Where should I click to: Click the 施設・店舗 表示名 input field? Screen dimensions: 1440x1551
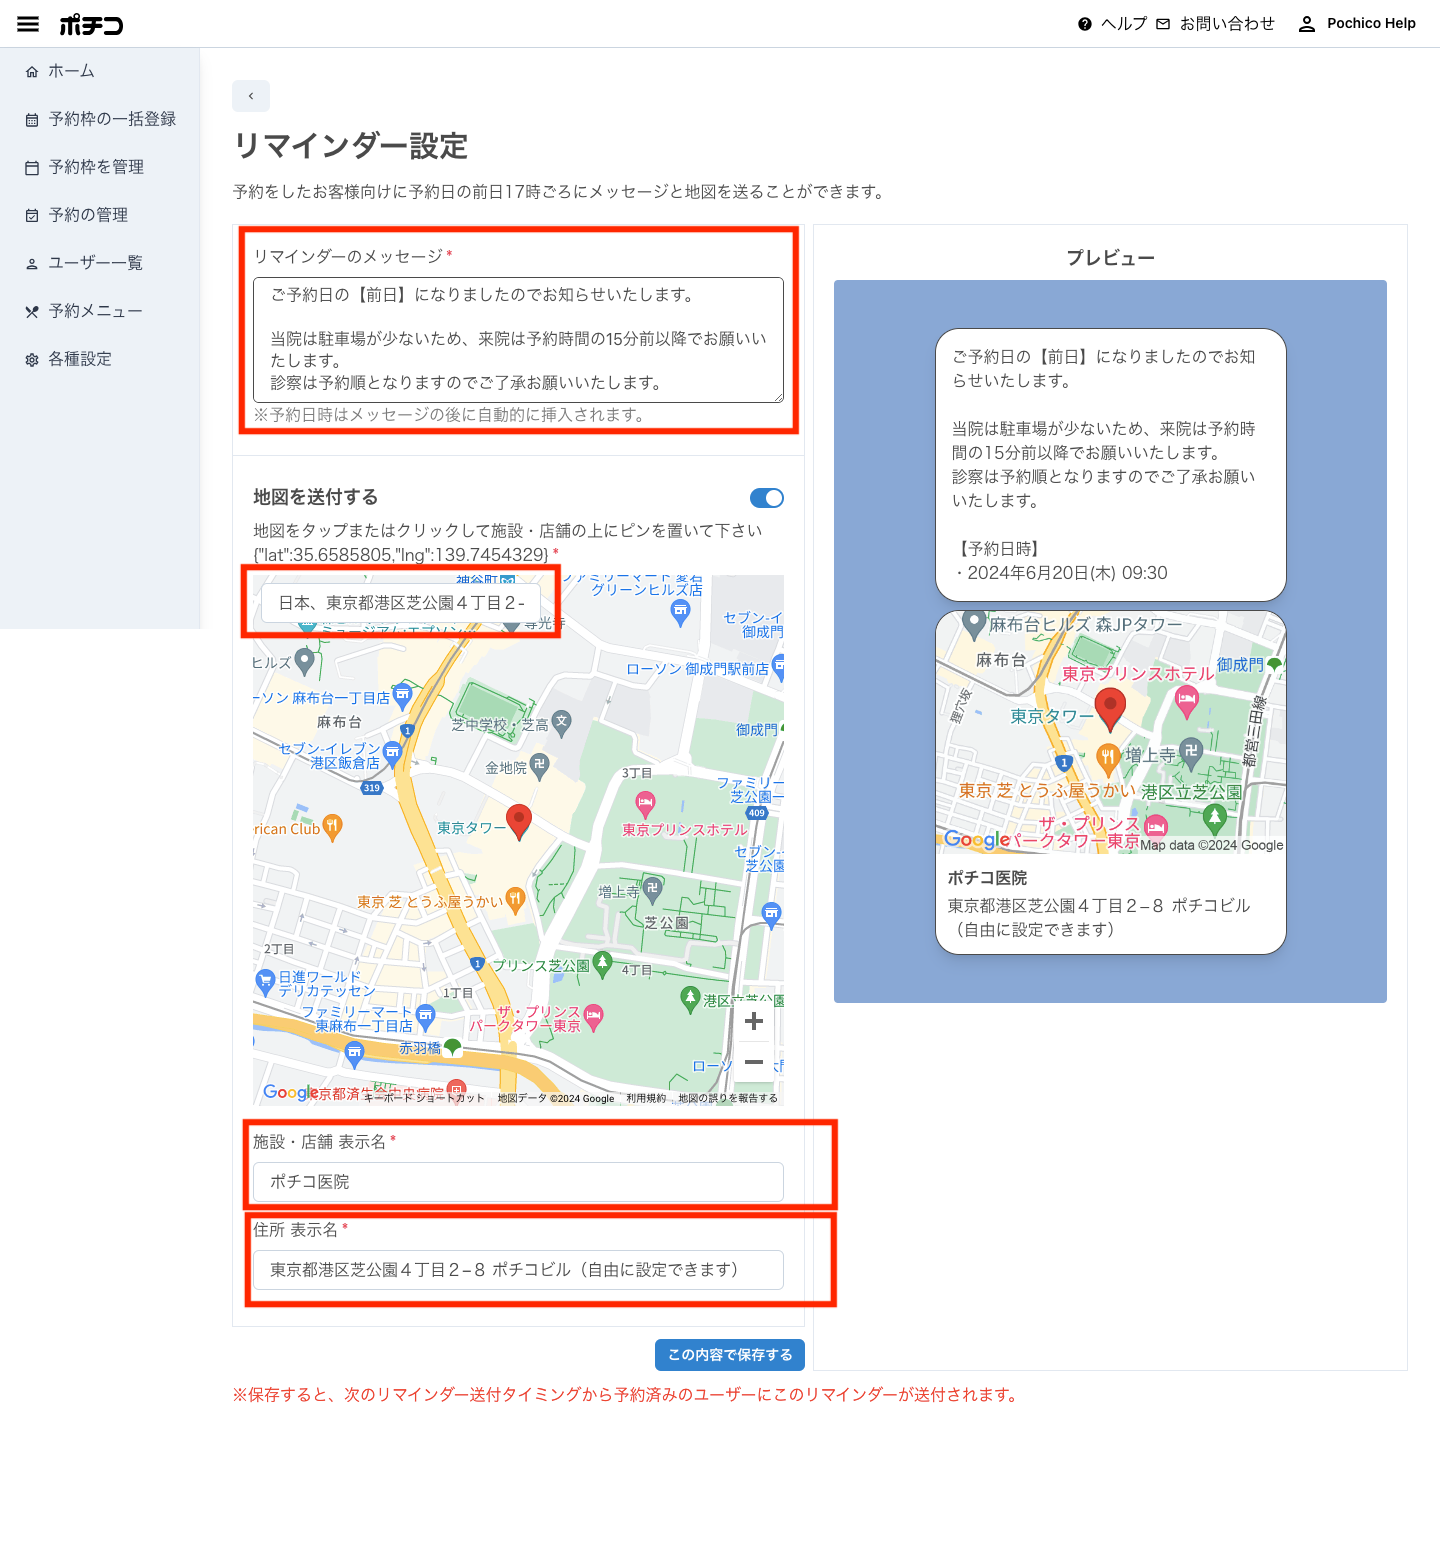[518, 1182]
